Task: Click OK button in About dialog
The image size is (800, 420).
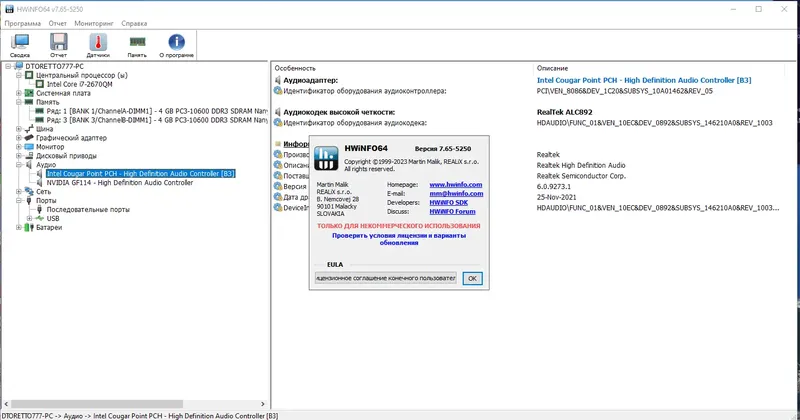Action: [472, 278]
